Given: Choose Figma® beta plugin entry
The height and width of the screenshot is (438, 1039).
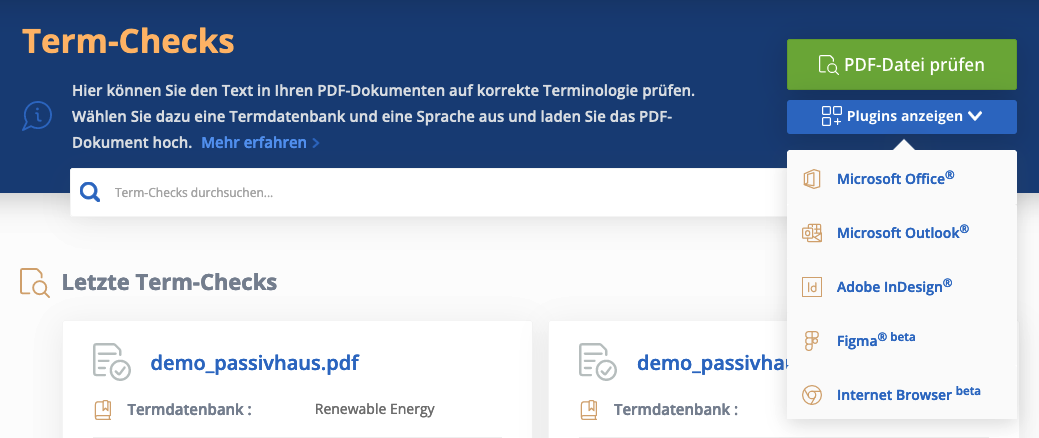Looking at the screenshot, I should coord(876,339).
